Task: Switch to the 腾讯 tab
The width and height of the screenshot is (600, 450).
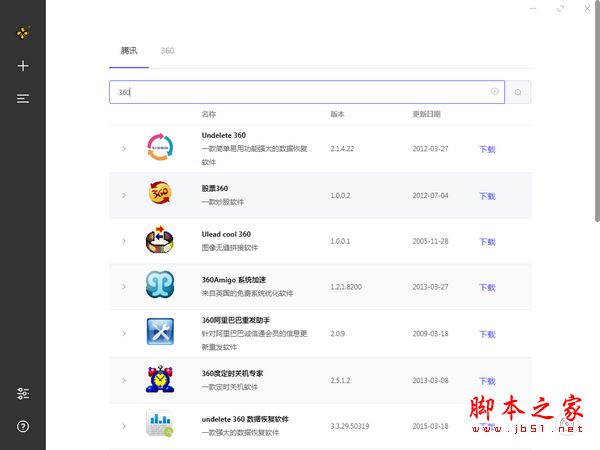Action: pyautogui.click(x=129, y=51)
